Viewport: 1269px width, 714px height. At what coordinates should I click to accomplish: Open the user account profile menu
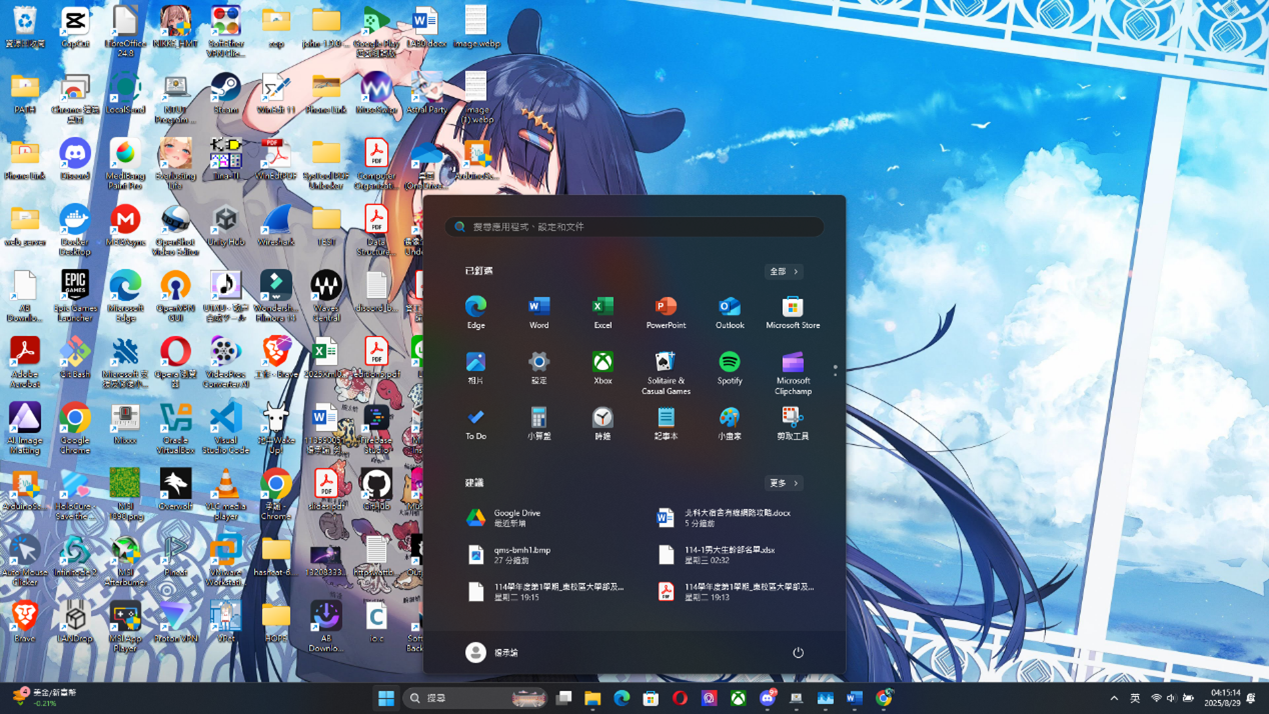(x=492, y=652)
